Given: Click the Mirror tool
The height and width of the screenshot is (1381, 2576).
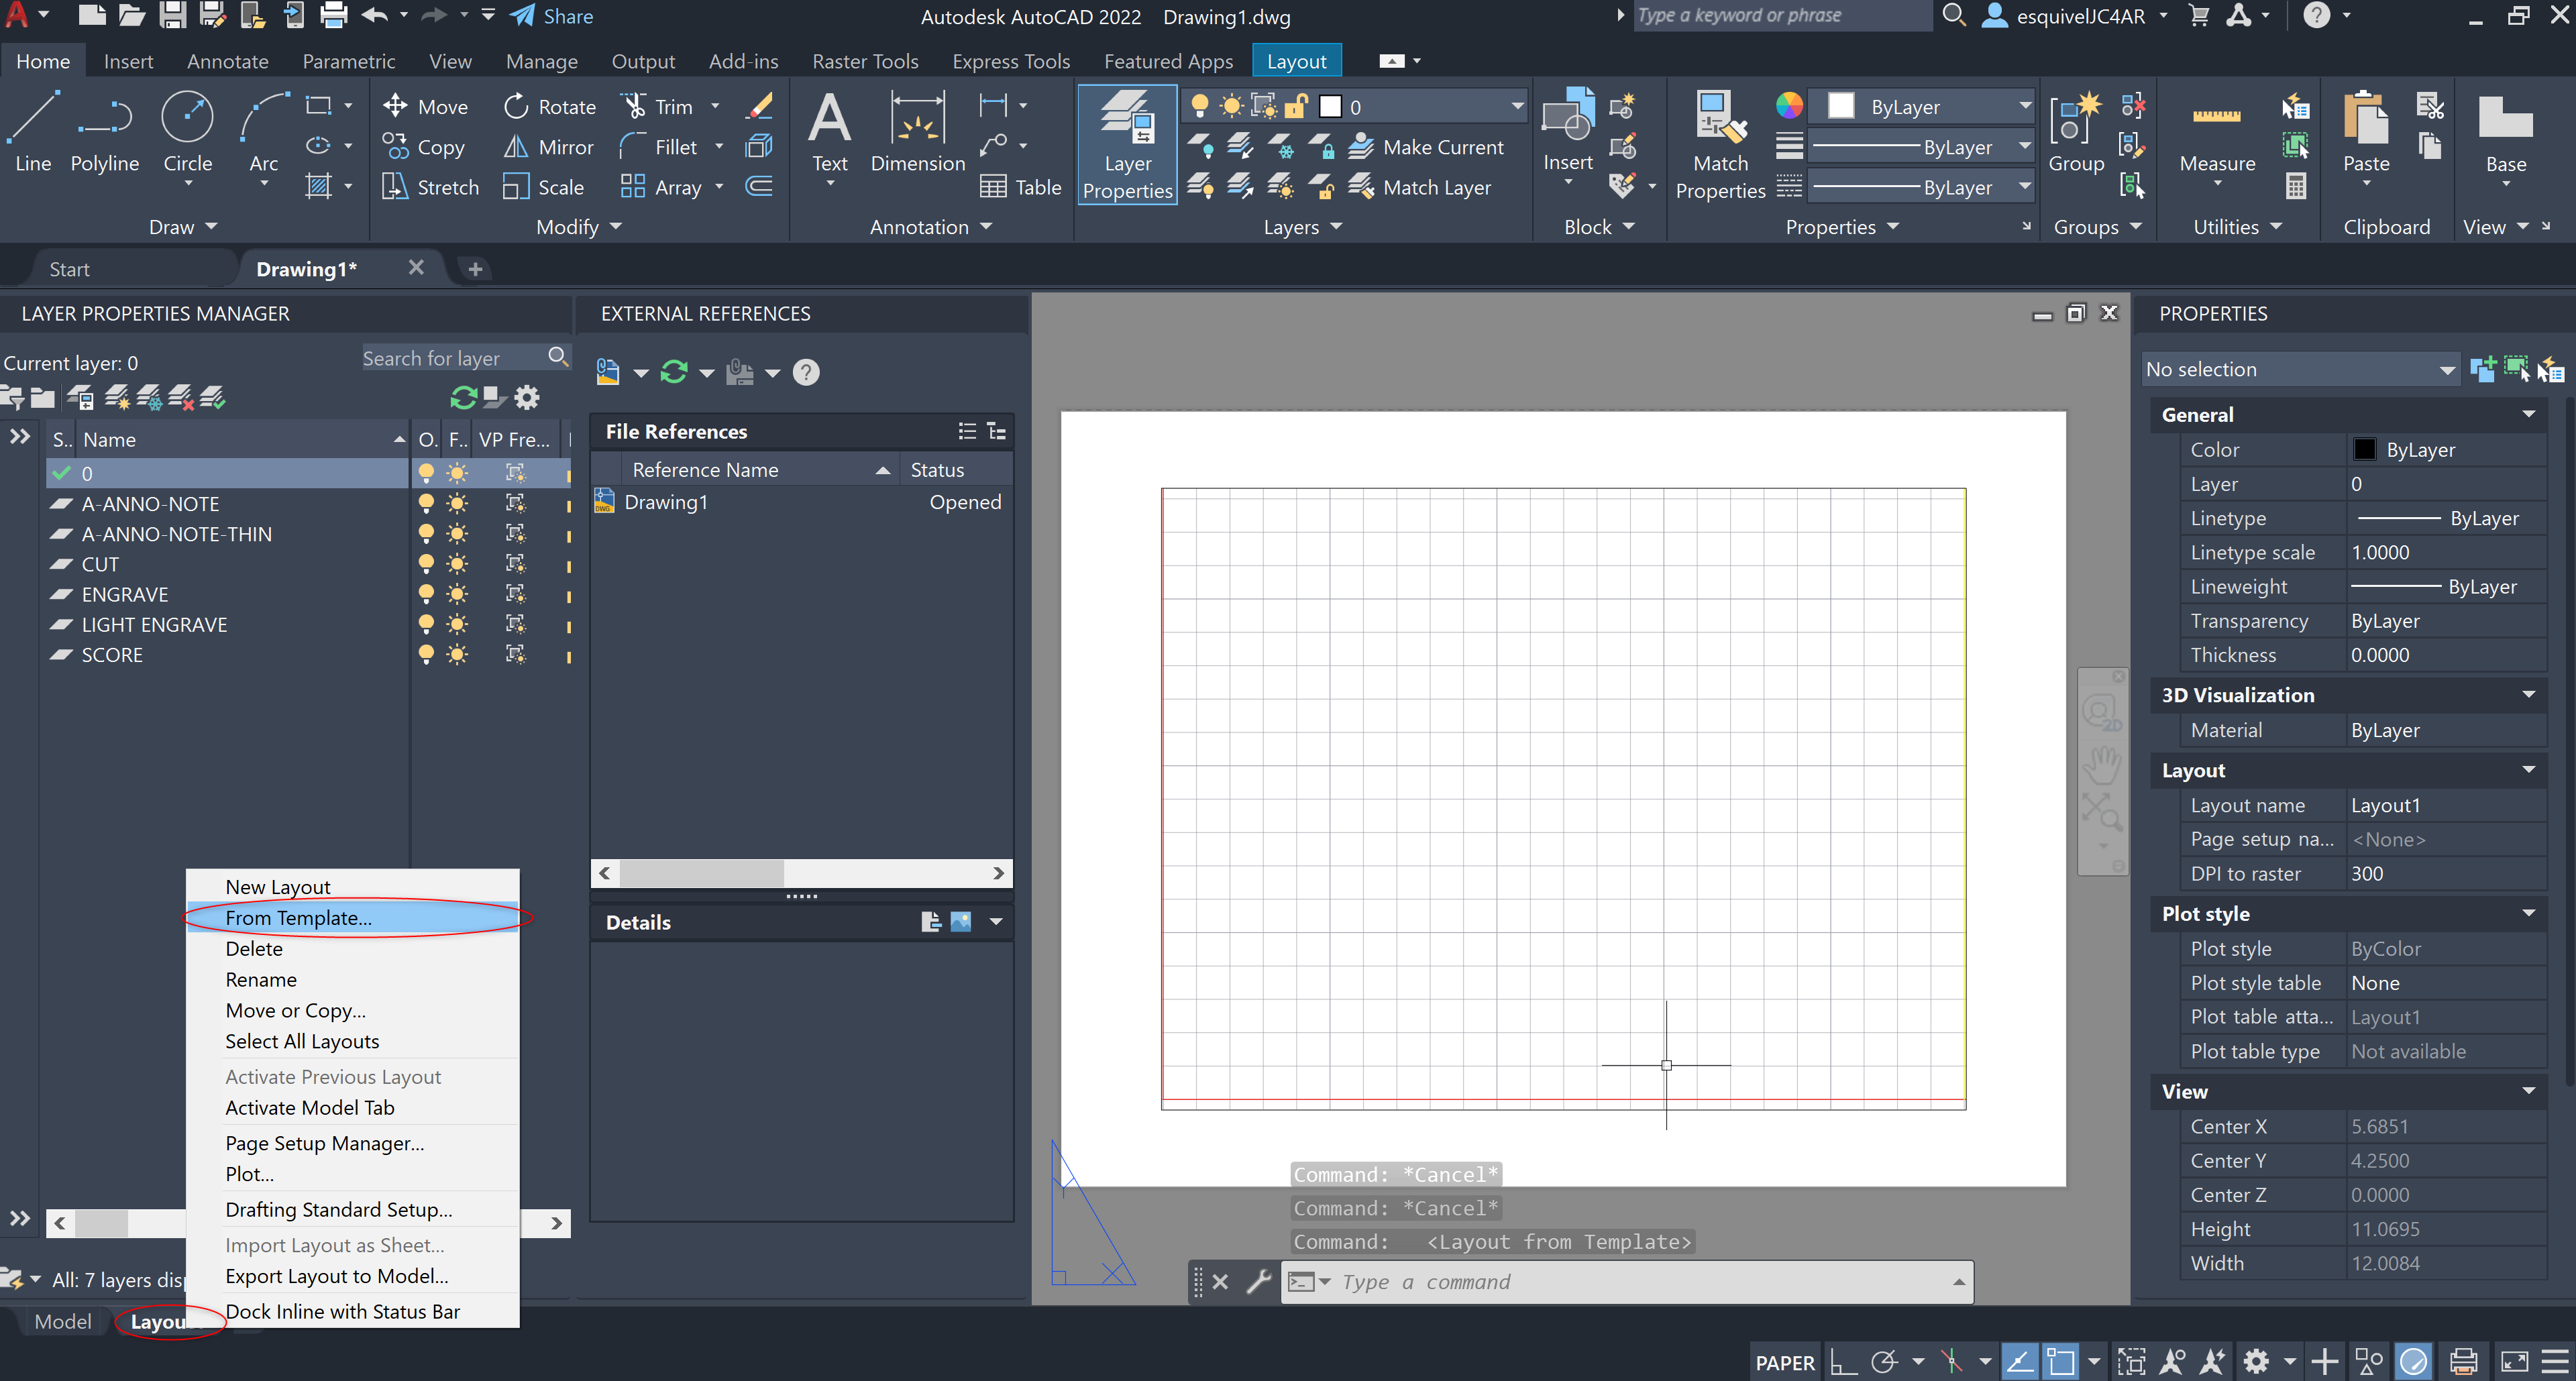Looking at the screenshot, I should click(548, 147).
